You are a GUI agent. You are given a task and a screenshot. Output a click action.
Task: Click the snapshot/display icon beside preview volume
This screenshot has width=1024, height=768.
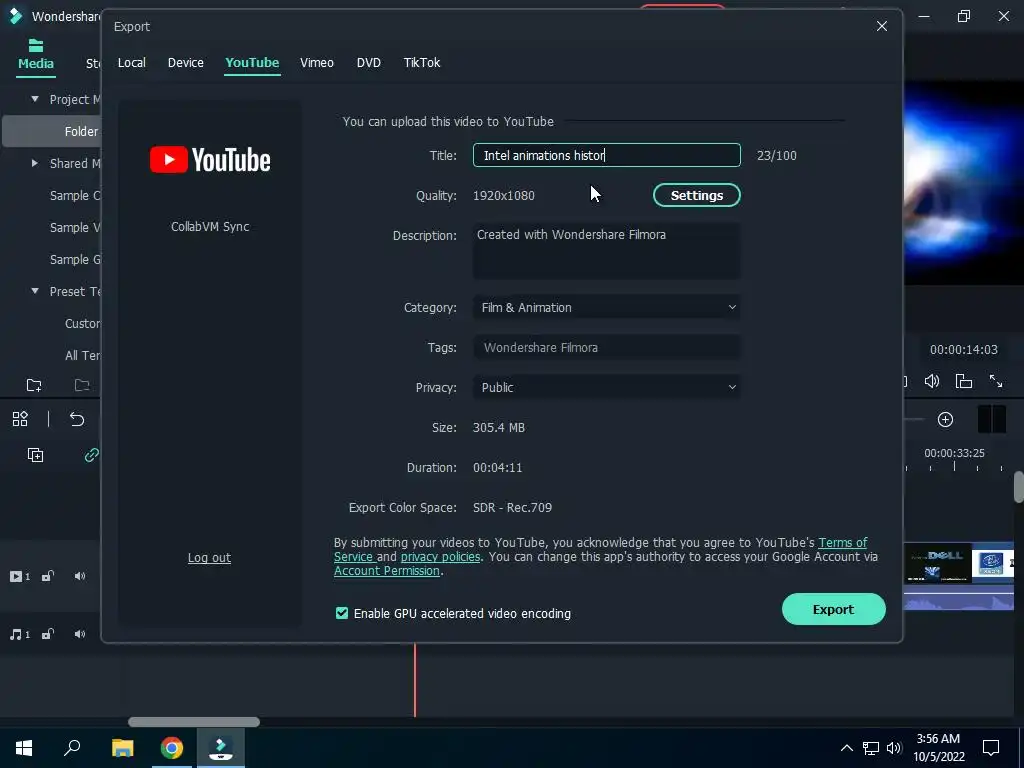click(x=964, y=381)
